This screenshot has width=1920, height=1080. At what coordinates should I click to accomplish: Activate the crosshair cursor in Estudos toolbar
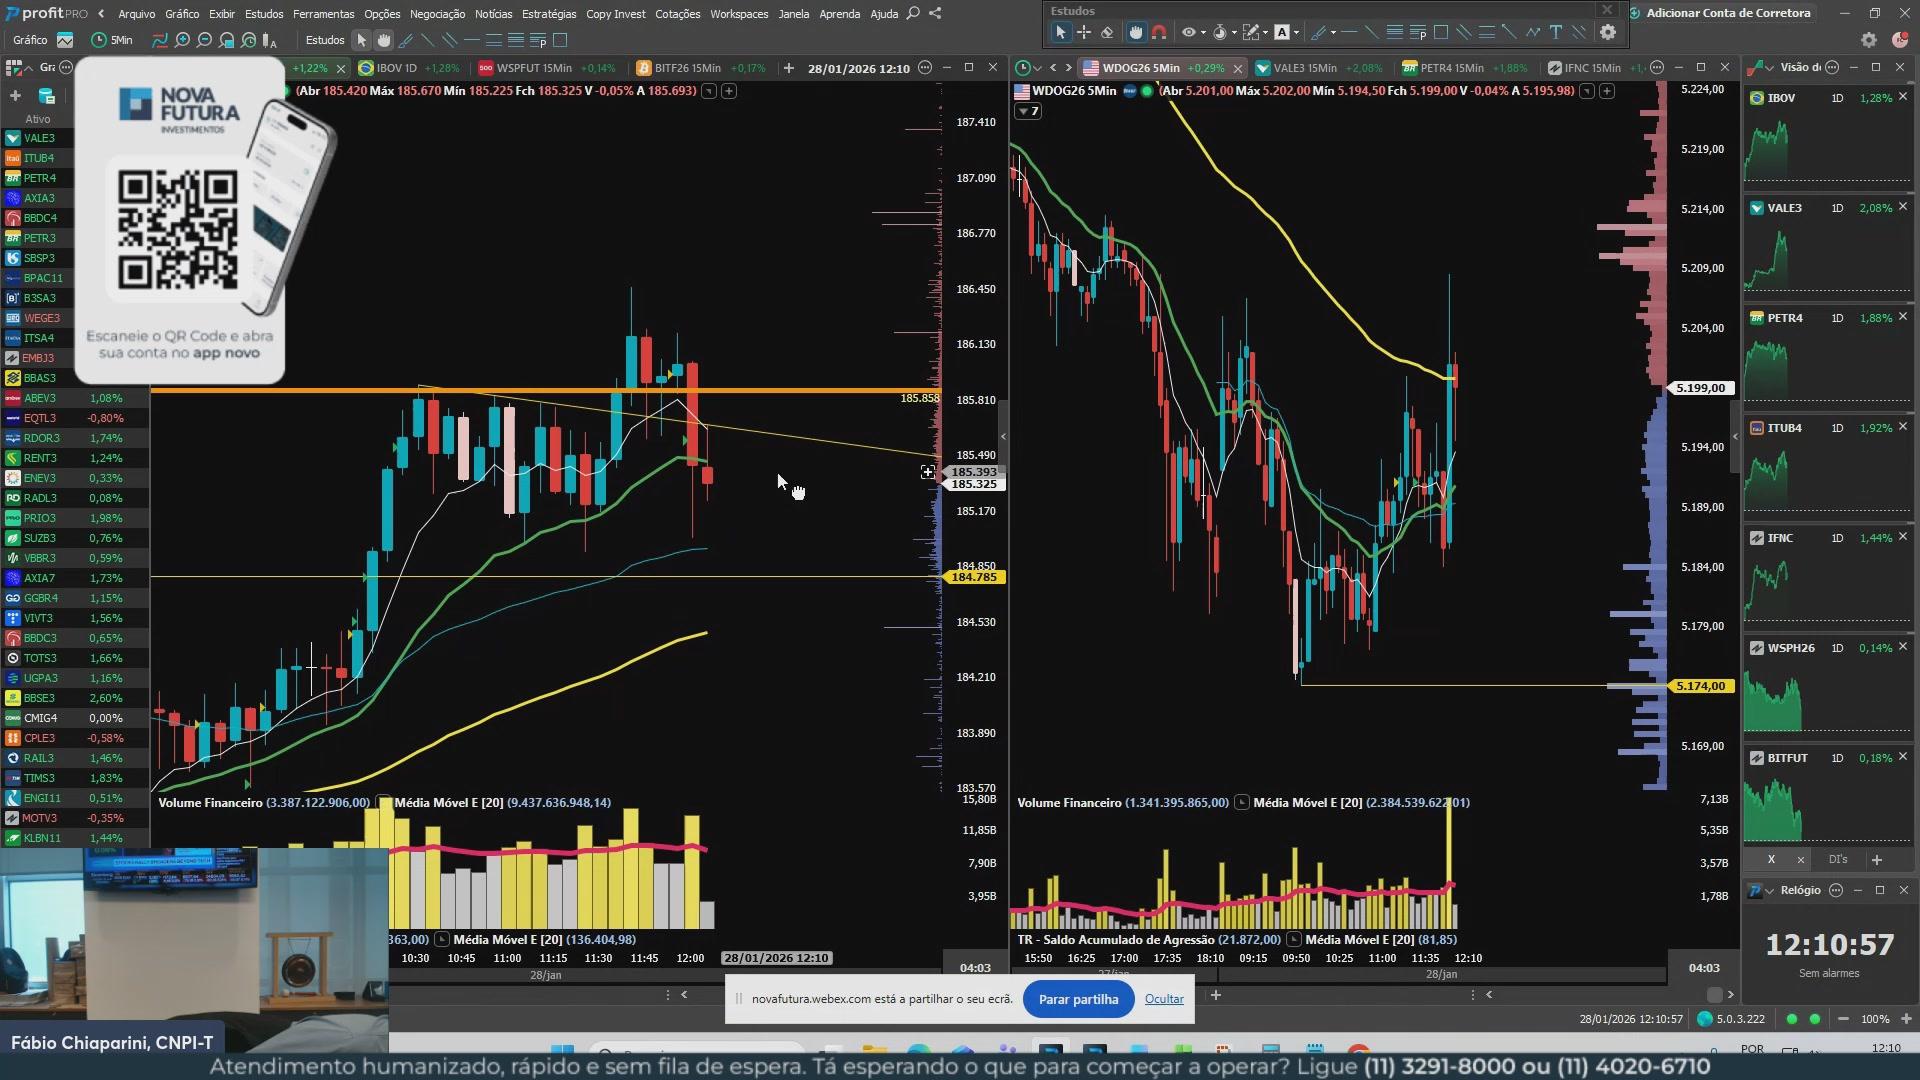tap(1084, 32)
